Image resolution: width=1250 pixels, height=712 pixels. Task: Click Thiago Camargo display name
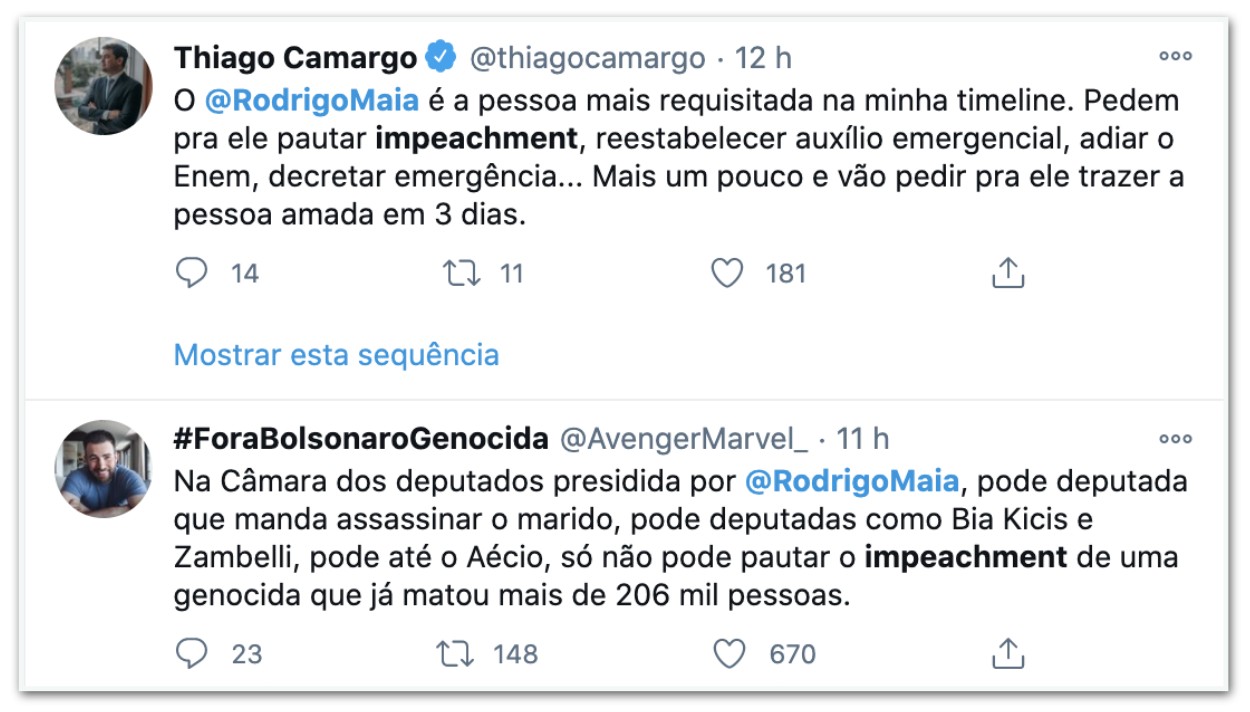(295, 58)
